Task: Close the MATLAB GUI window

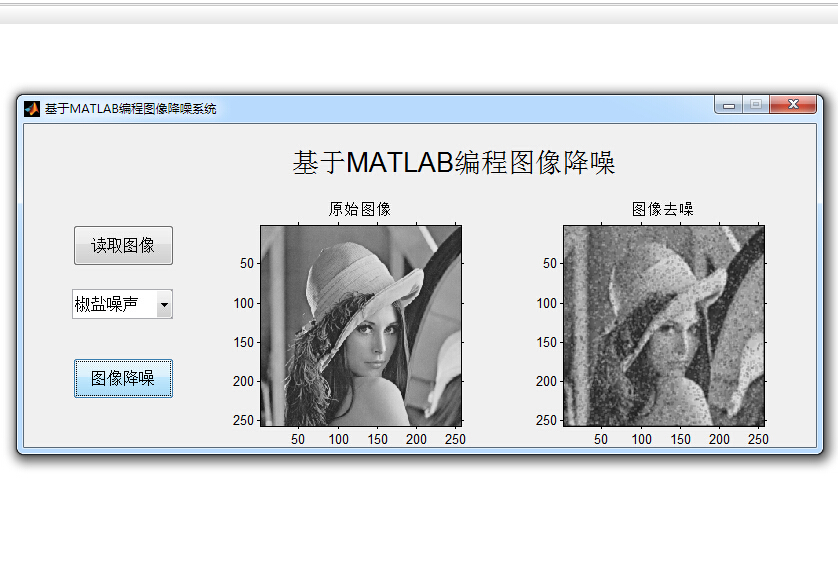Action: coord(793,105)
